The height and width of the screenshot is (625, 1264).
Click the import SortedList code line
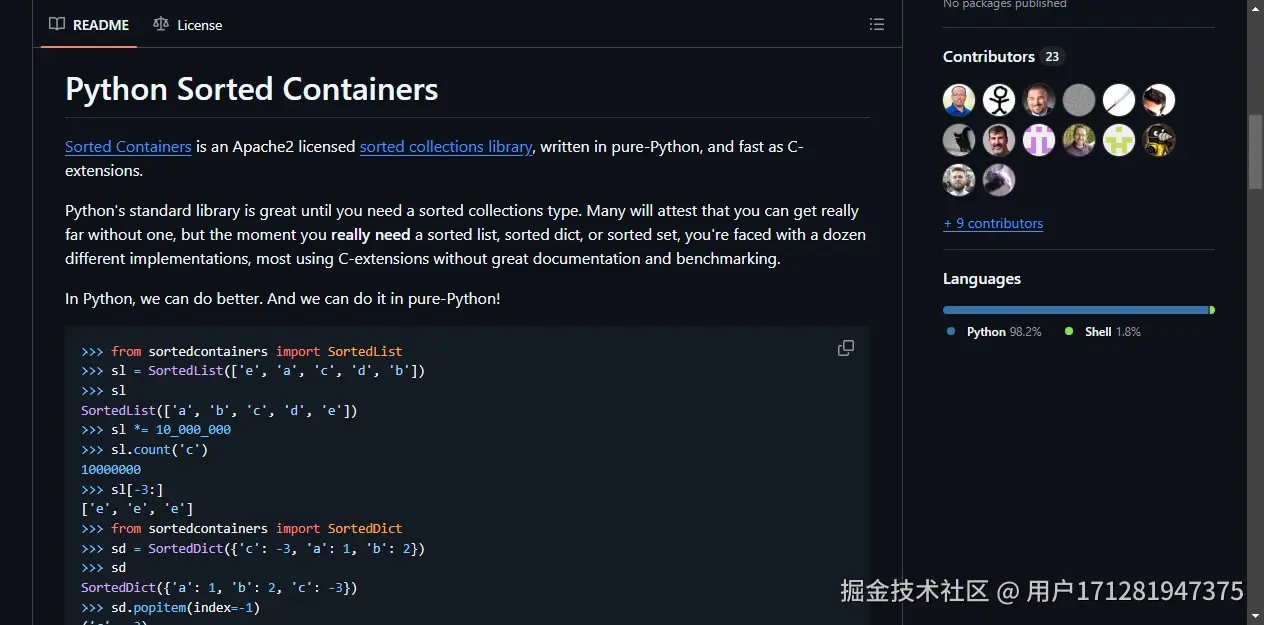click(242, 351)
